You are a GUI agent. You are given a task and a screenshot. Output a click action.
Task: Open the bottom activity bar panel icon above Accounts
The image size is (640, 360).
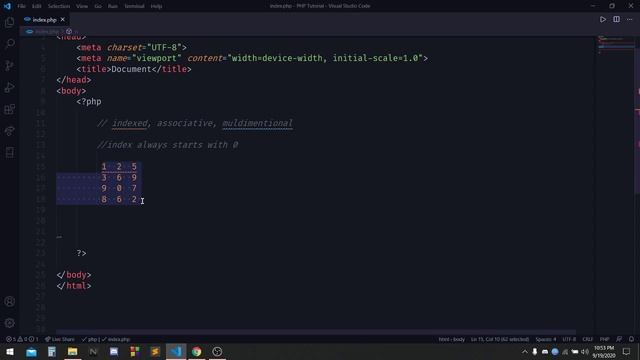9,153
